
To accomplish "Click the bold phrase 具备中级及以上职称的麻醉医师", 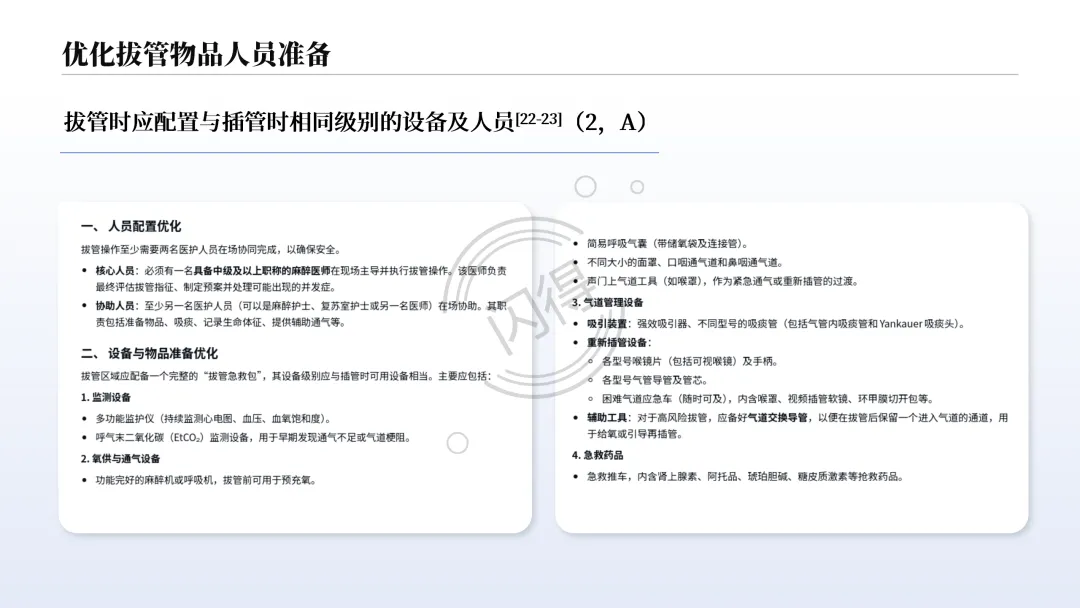I will [262, 271].
